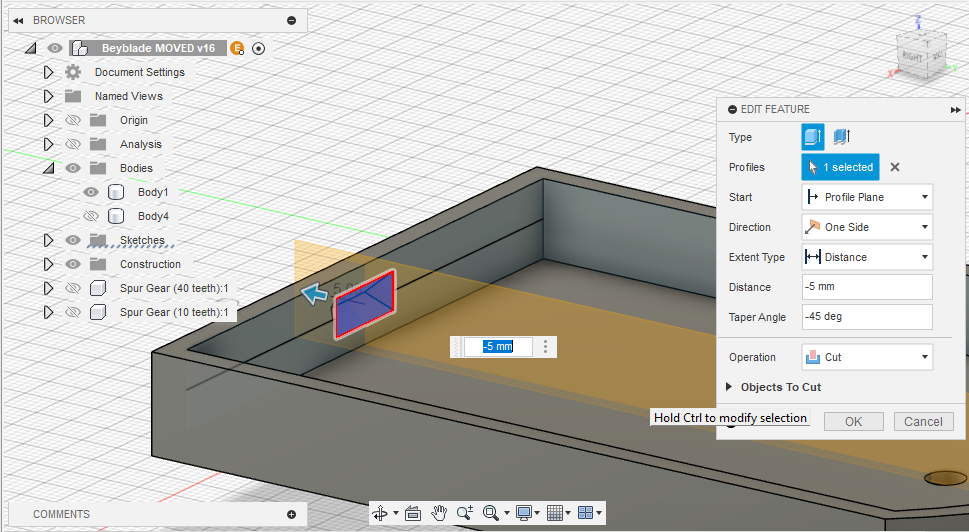Select the Orbit tool in the navigation bar
The image size is (969, 532).
[380, 513]
